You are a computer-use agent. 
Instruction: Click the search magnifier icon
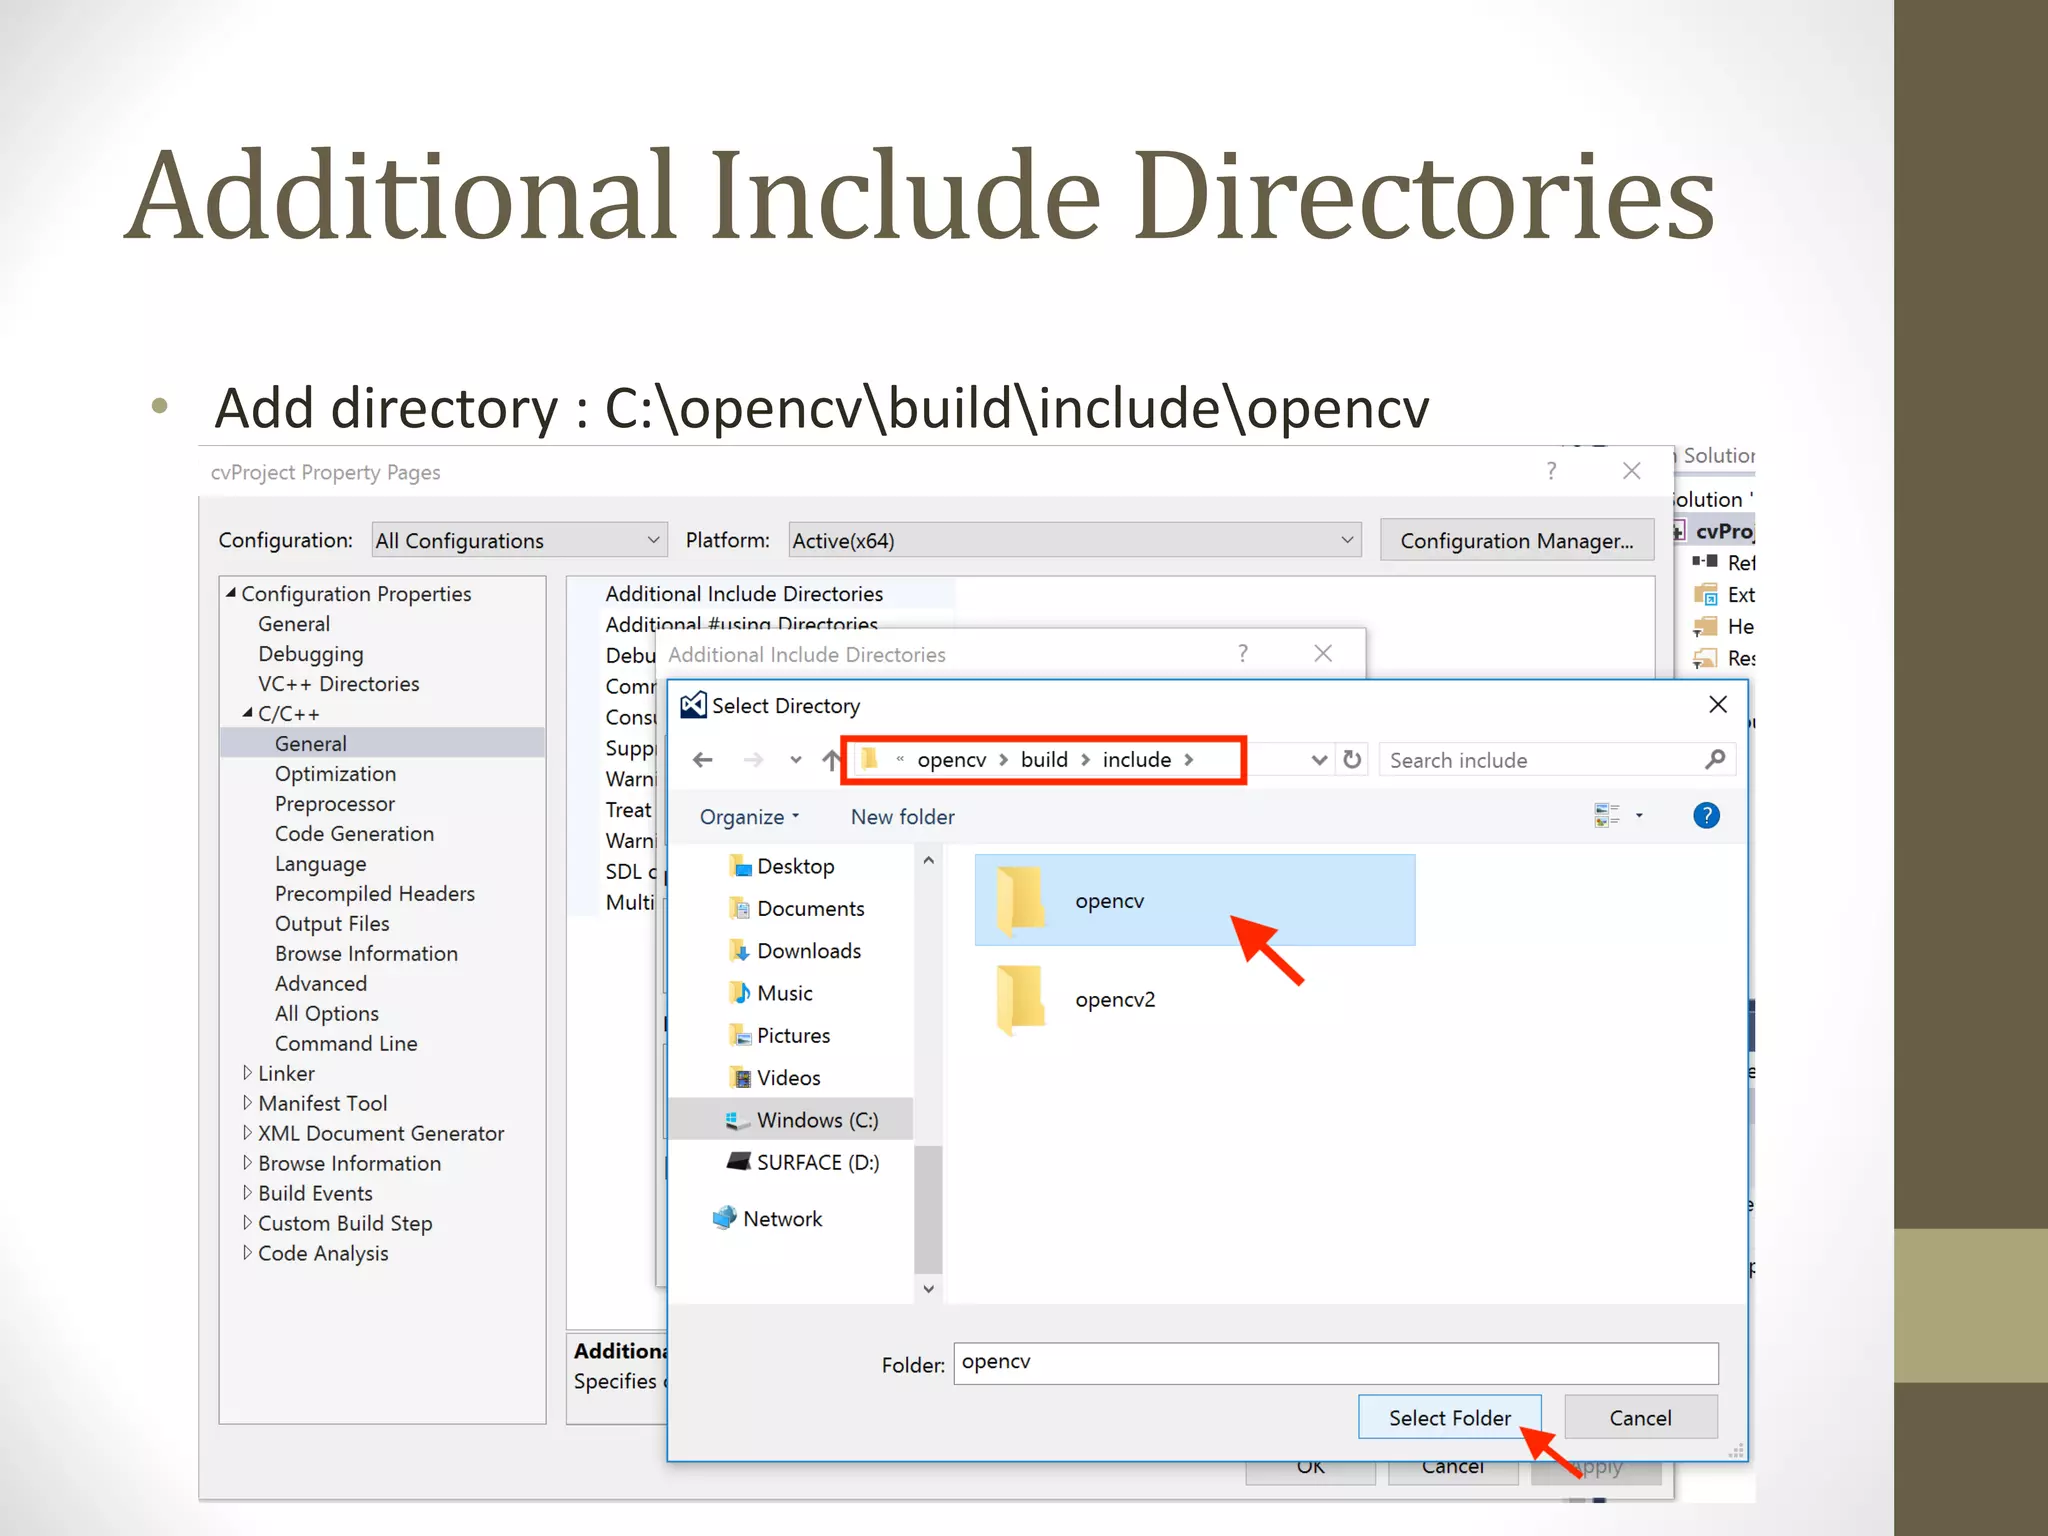pos(1714,760)
